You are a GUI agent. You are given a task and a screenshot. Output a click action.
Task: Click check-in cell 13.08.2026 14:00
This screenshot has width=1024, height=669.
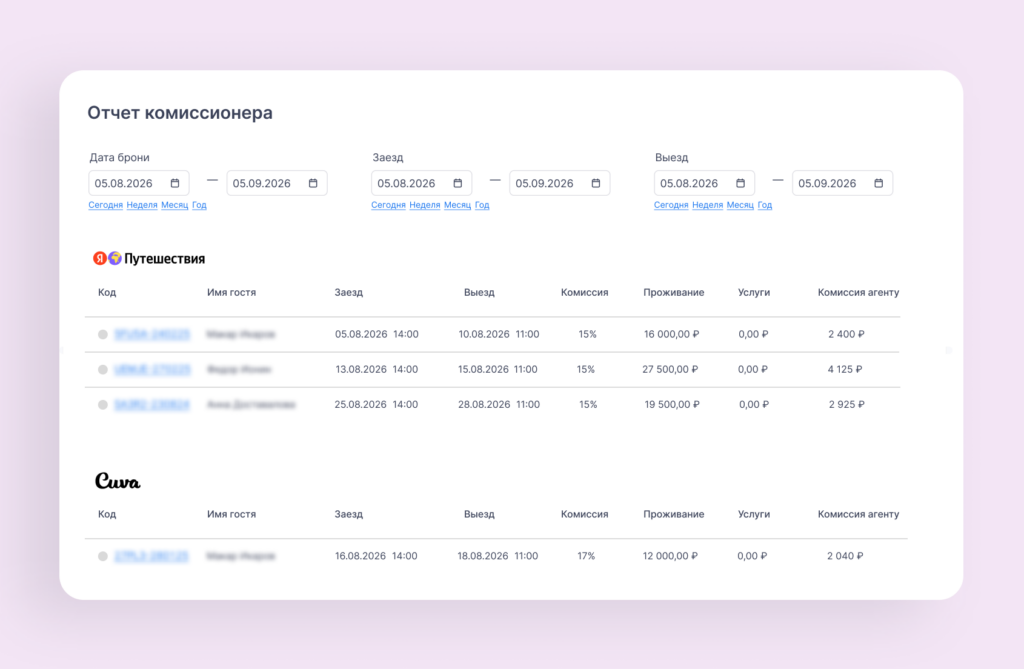pos(376,370)
